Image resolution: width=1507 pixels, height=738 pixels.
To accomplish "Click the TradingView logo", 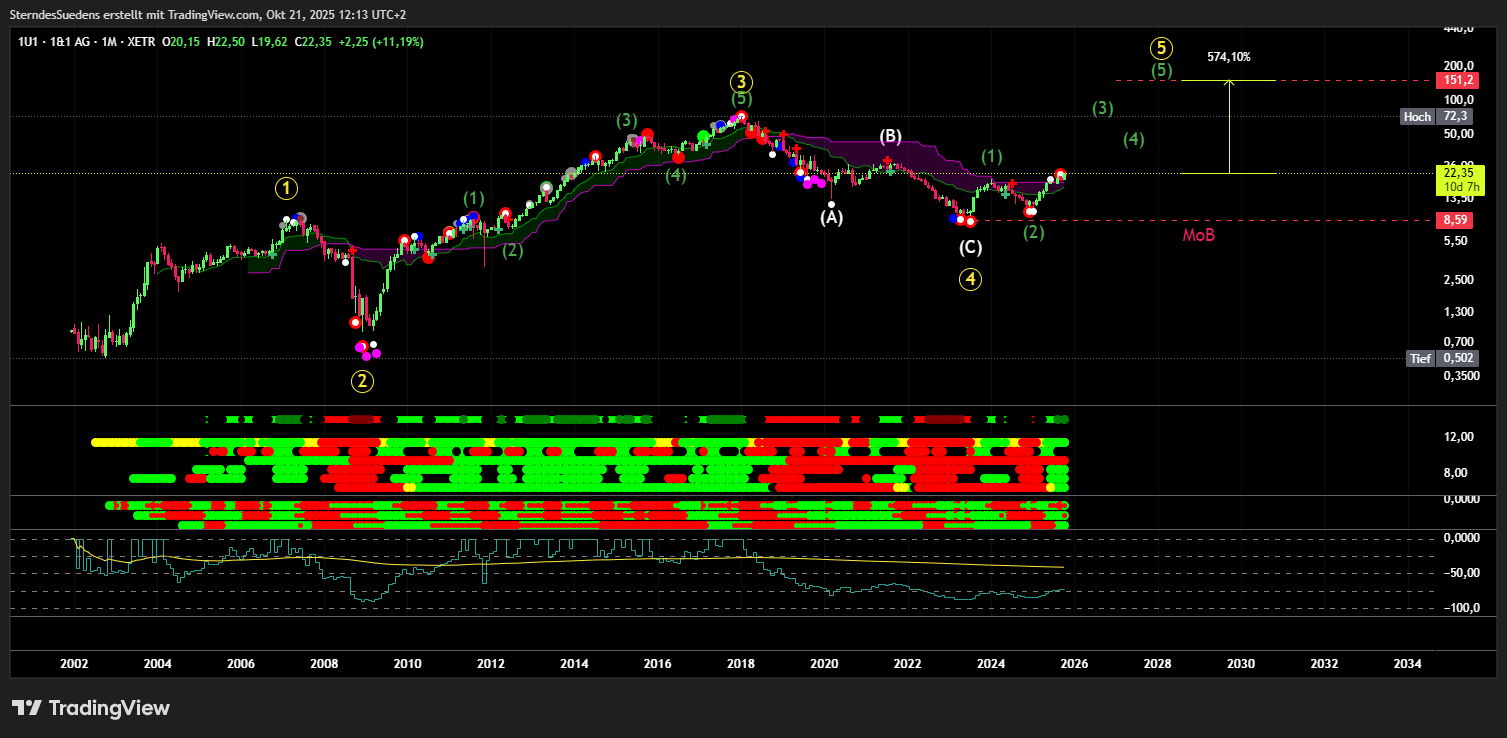I will pos(91,708).
